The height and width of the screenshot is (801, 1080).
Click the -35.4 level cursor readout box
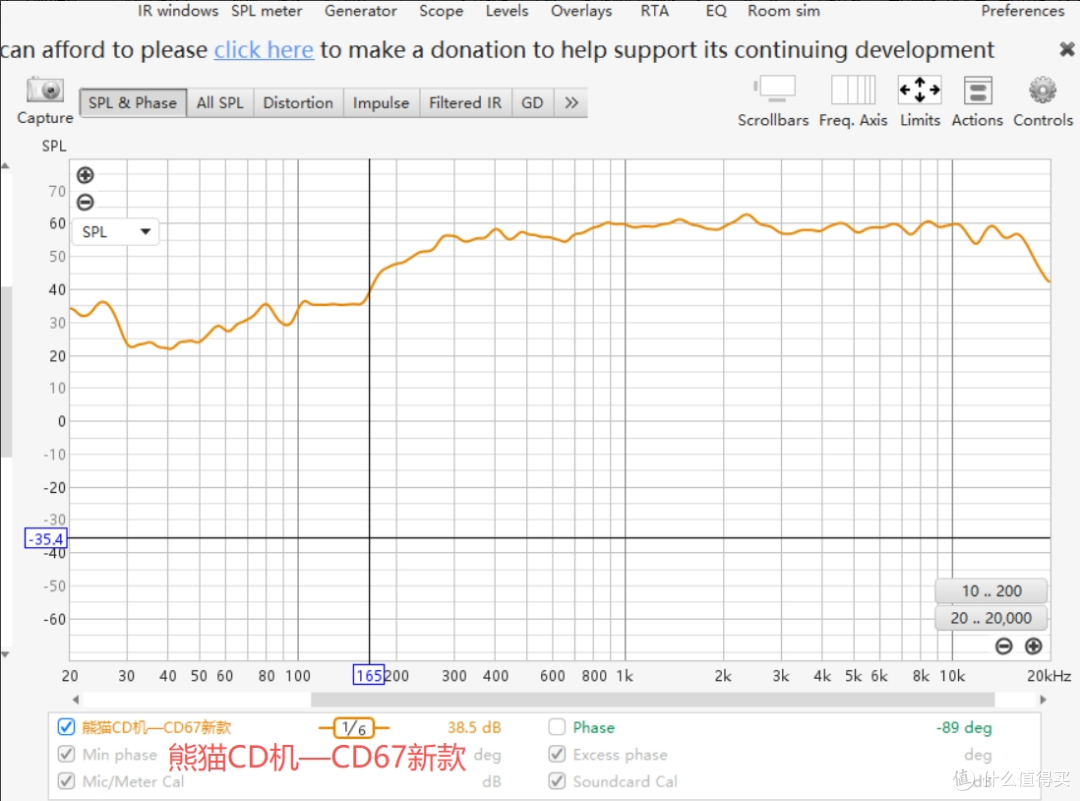pos(45,539)
